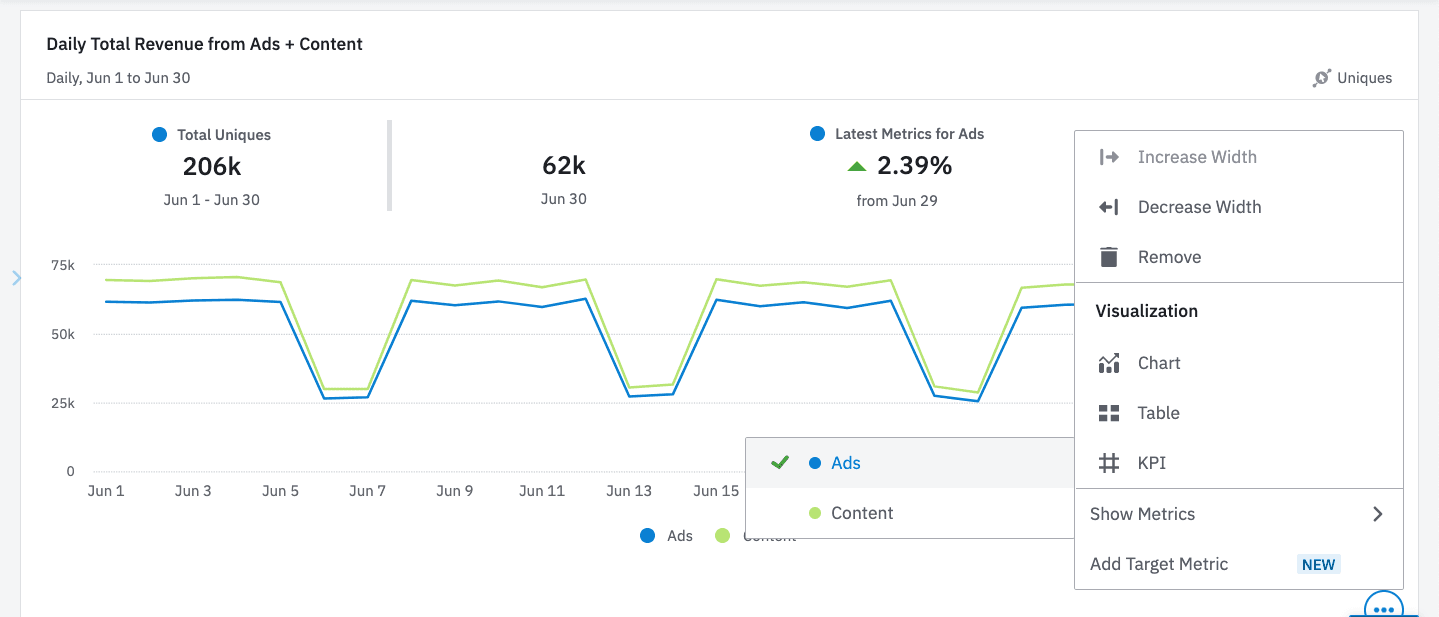This screenshot has height=617, width=1439.
Task: Select the KPI visualization icon
Action: click(1110, 462)
